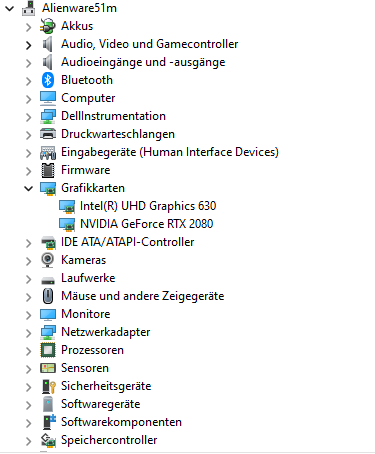Click the Mäuse und andere Zeigegeräte mouse icon
The width and height of the screenshot is (375, 454).
(x=48, y=296)
